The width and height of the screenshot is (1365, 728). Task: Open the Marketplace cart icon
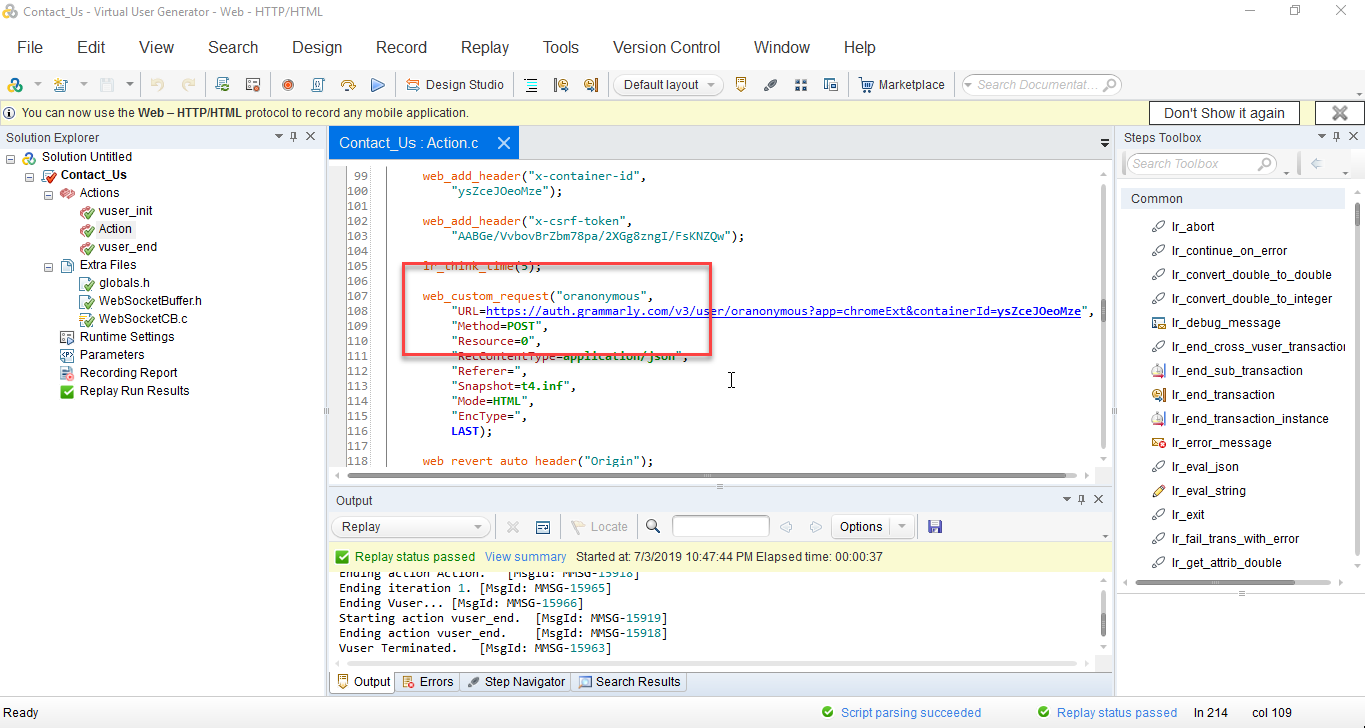pyautogui.click(x=866, y=85)
